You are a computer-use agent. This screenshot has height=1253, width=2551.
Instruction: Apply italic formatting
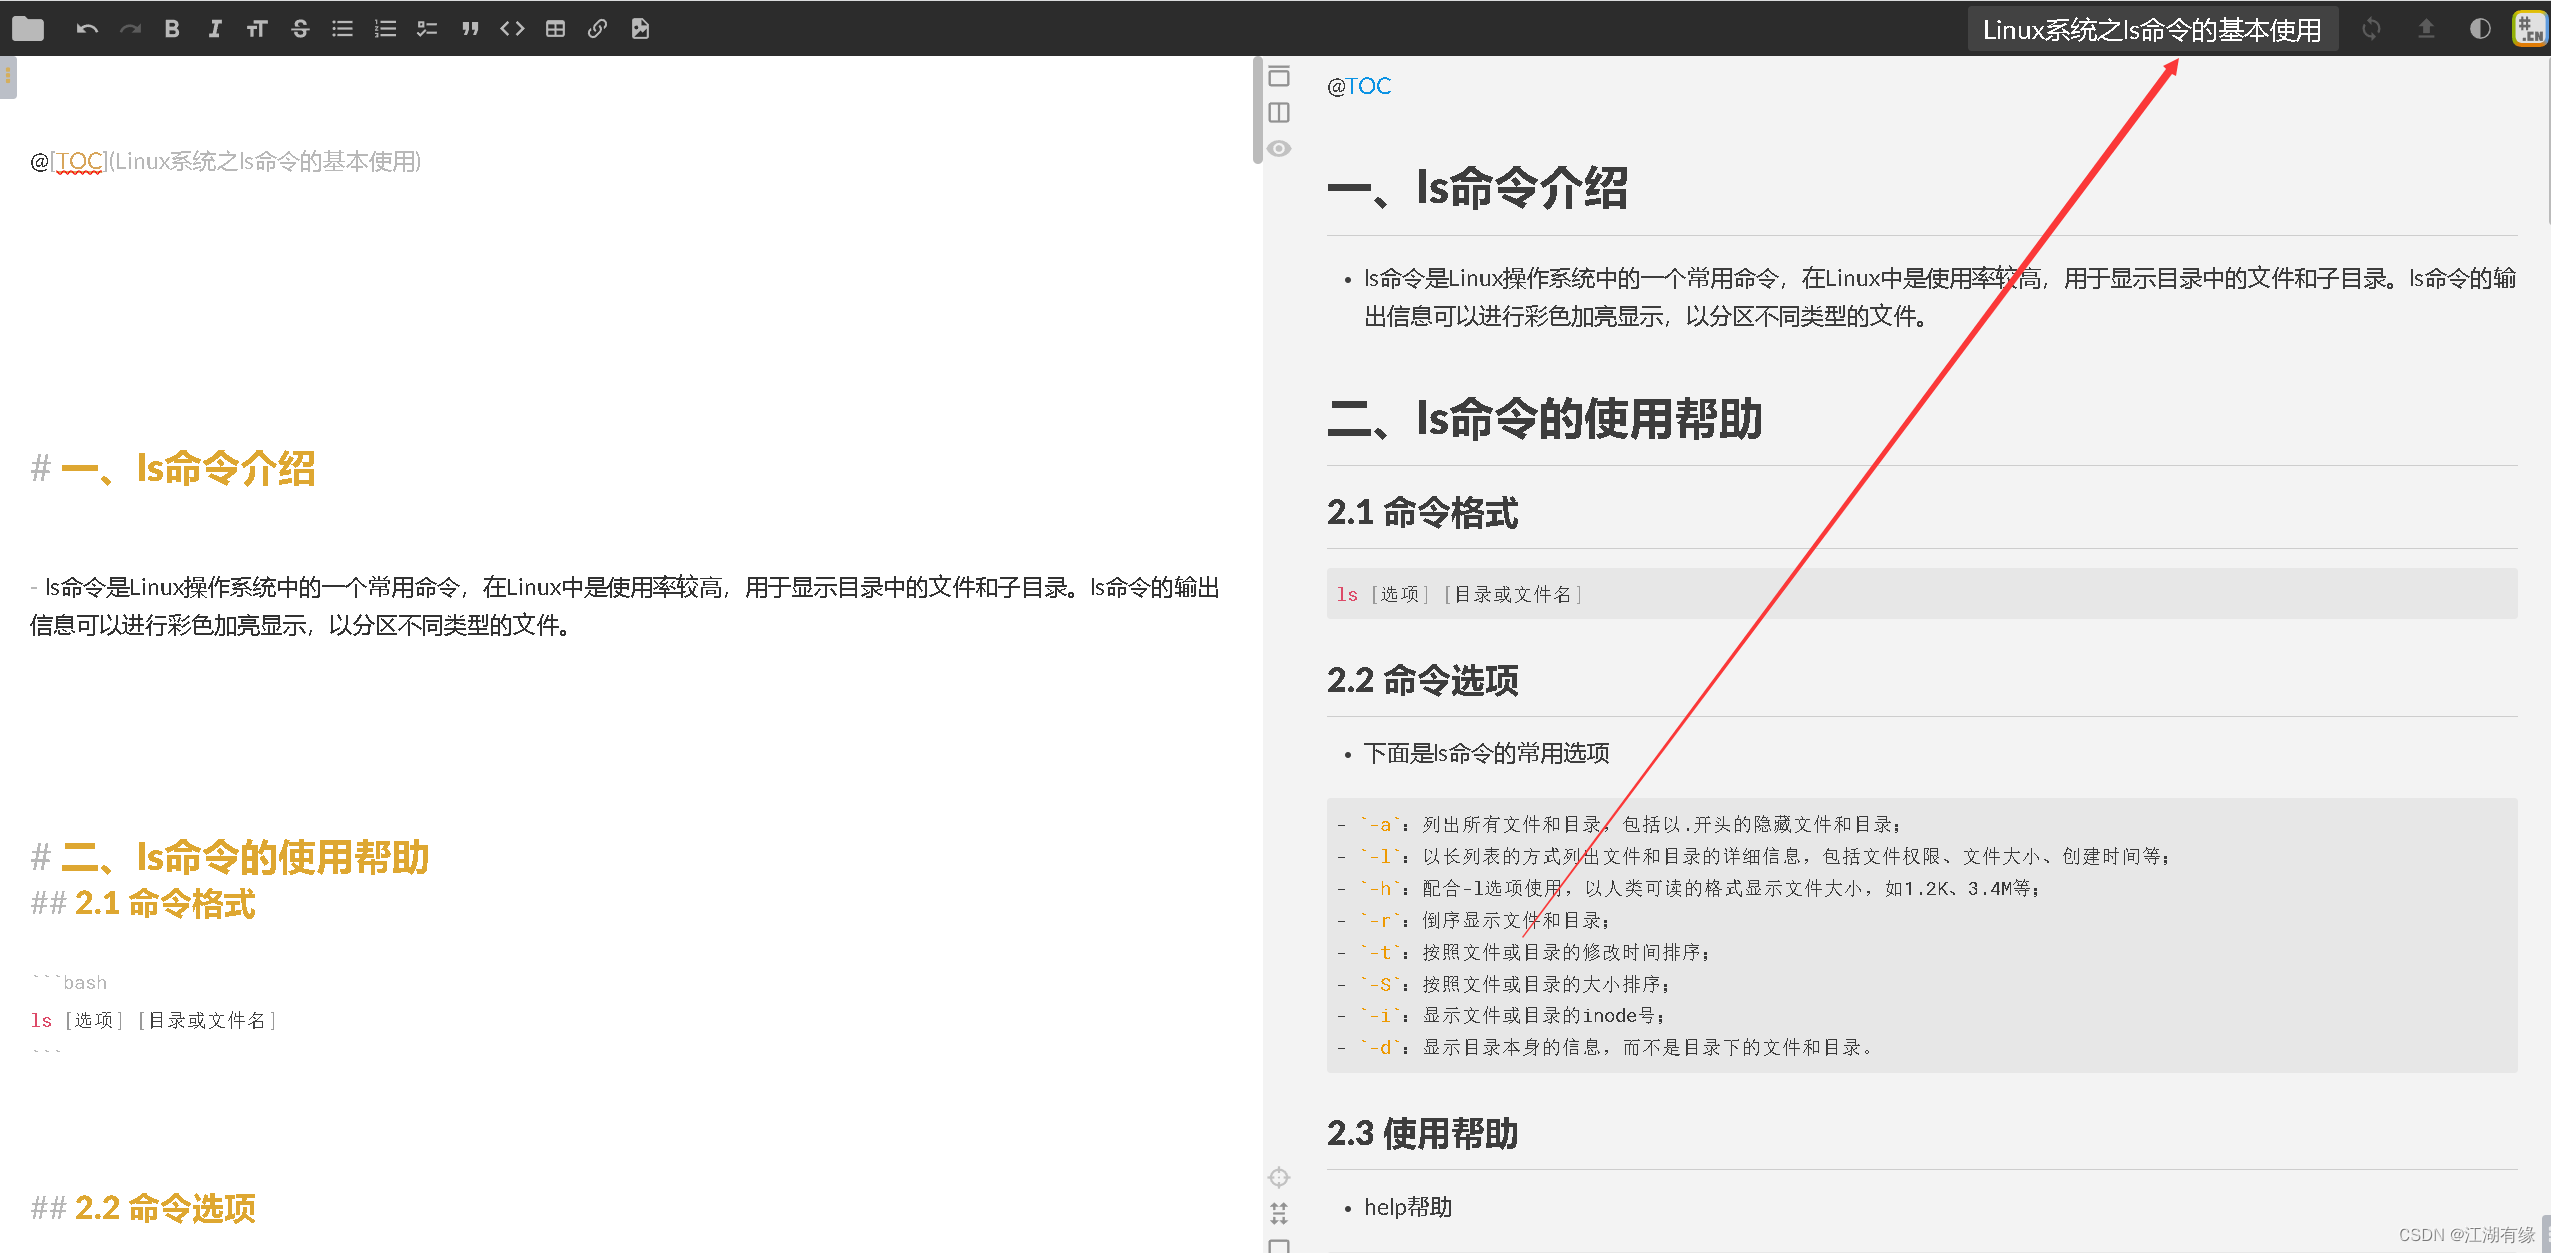214,29
